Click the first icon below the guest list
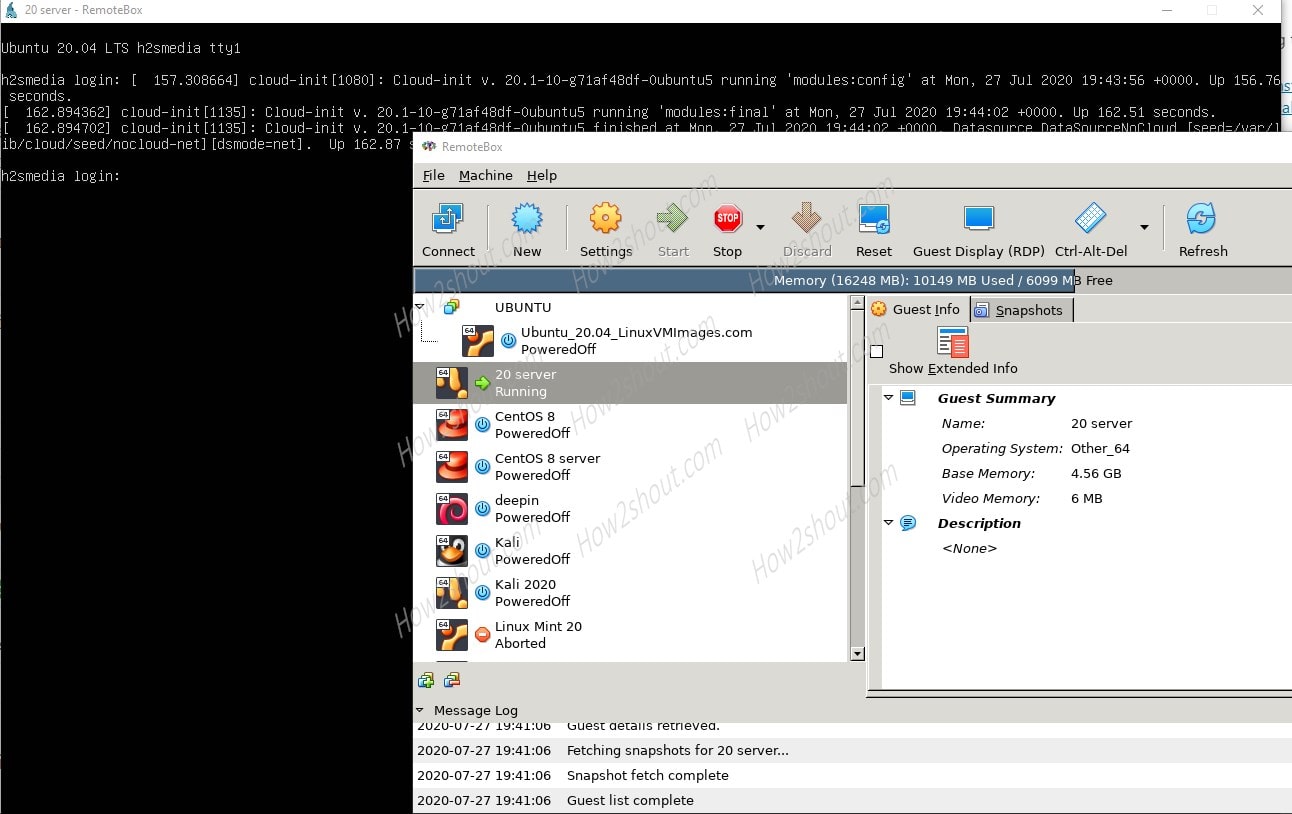The height and width of the screenshot is (814, 1292). 426,680
